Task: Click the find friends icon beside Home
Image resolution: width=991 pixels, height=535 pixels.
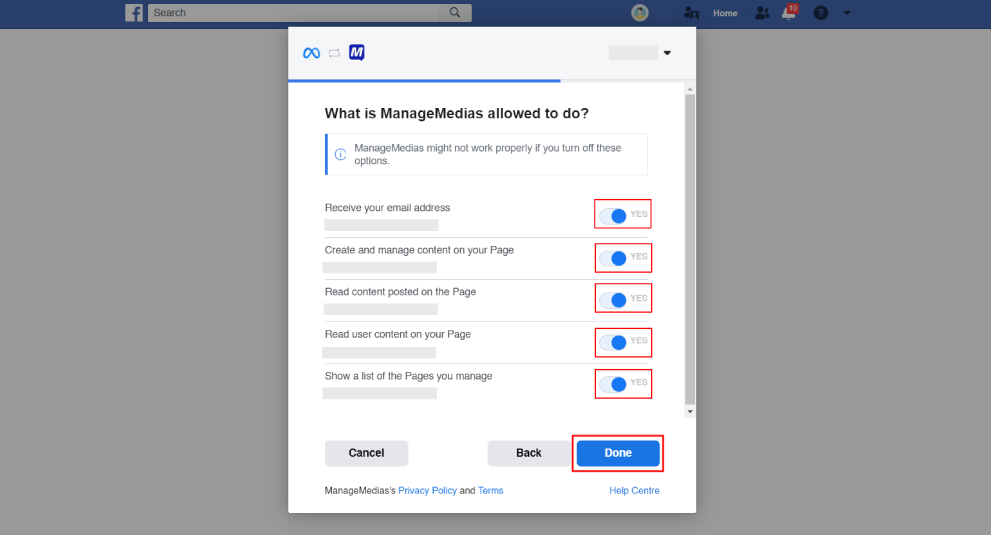Action: click(x=691, y=13)
